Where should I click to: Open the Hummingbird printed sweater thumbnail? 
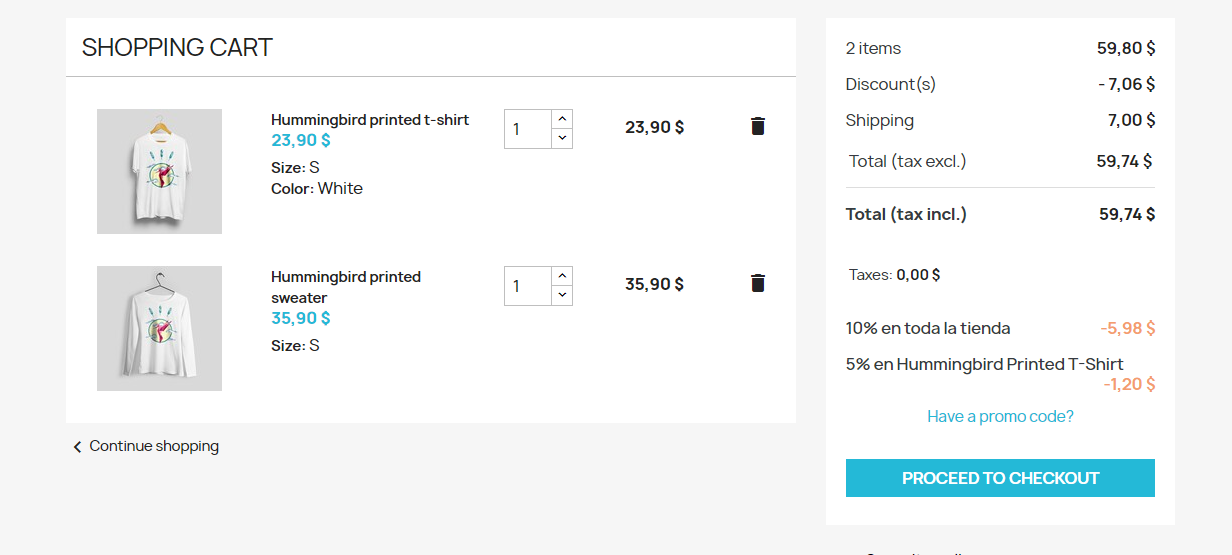click(x=159, y=328)
